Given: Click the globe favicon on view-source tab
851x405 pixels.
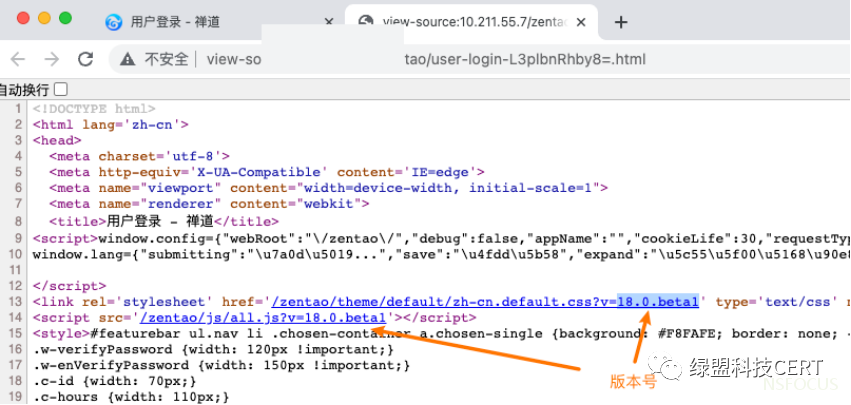Looking at the screenshot, I should [x=366, y=21].
